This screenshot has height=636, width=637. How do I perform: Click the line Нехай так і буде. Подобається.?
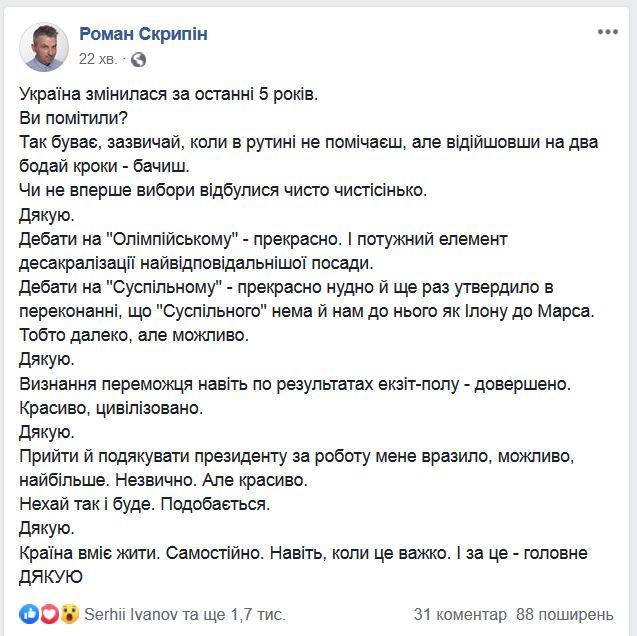click(145, 504)
